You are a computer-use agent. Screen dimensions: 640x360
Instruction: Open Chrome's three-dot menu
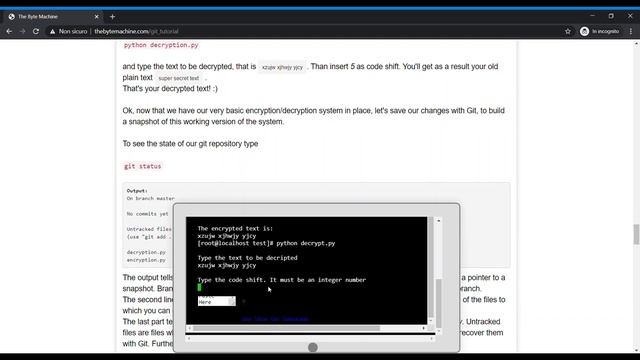click(631, 31)
